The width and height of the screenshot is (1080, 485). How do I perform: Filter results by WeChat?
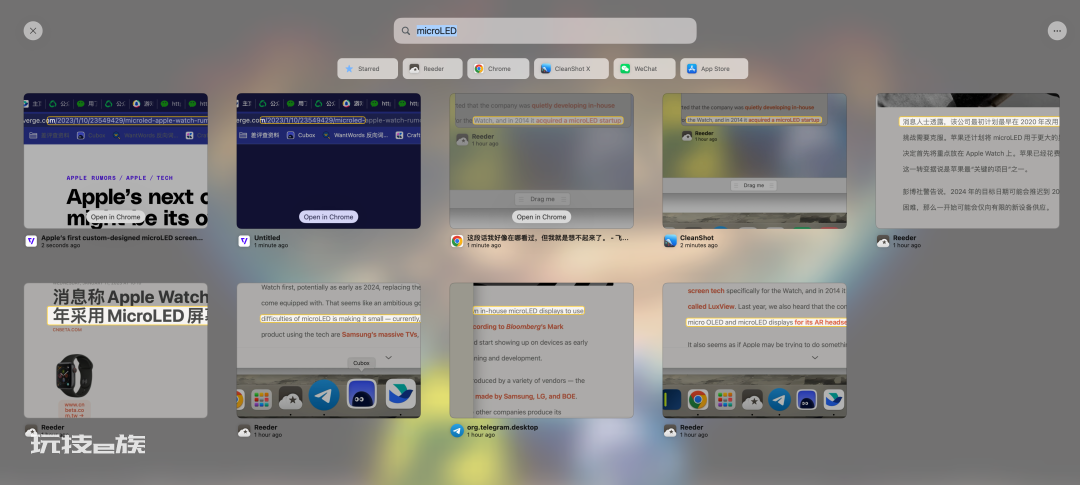(x=644, y=69)
